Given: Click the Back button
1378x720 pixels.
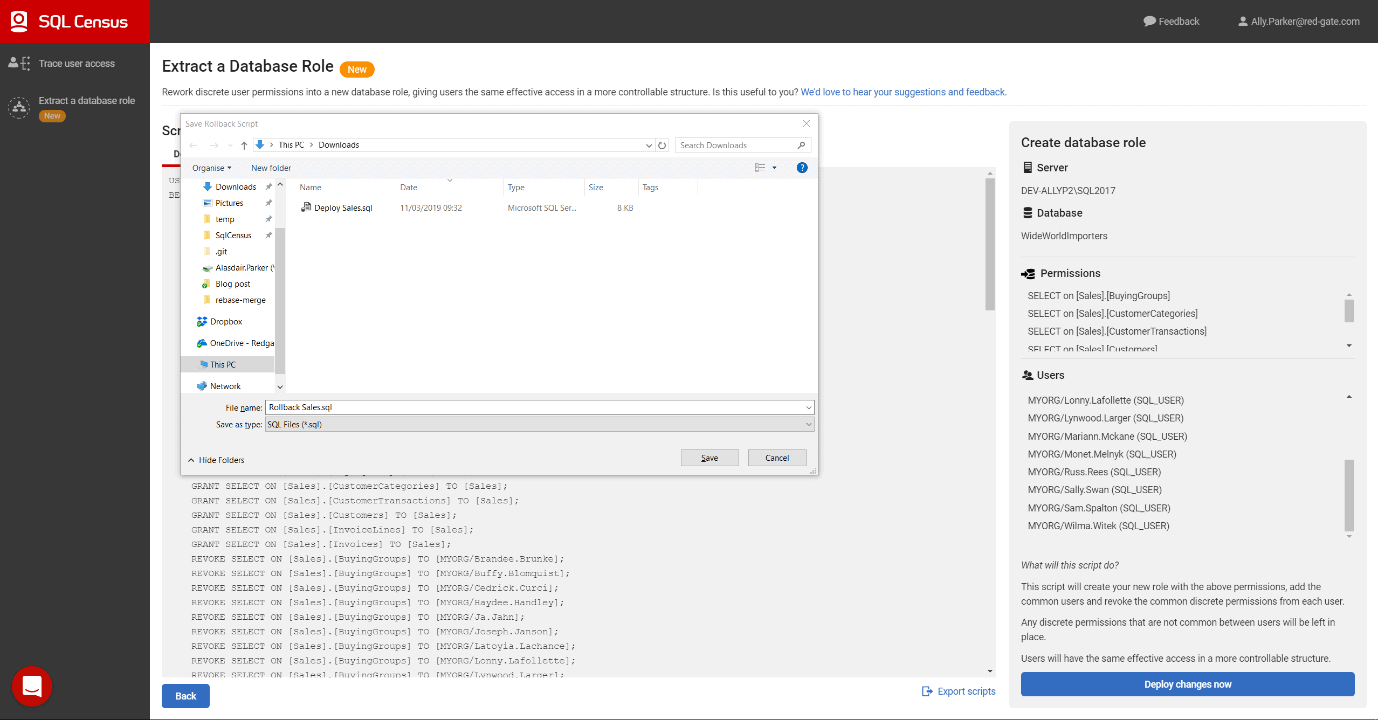Looking at the screenshot, I should click(x=186, y=696).
